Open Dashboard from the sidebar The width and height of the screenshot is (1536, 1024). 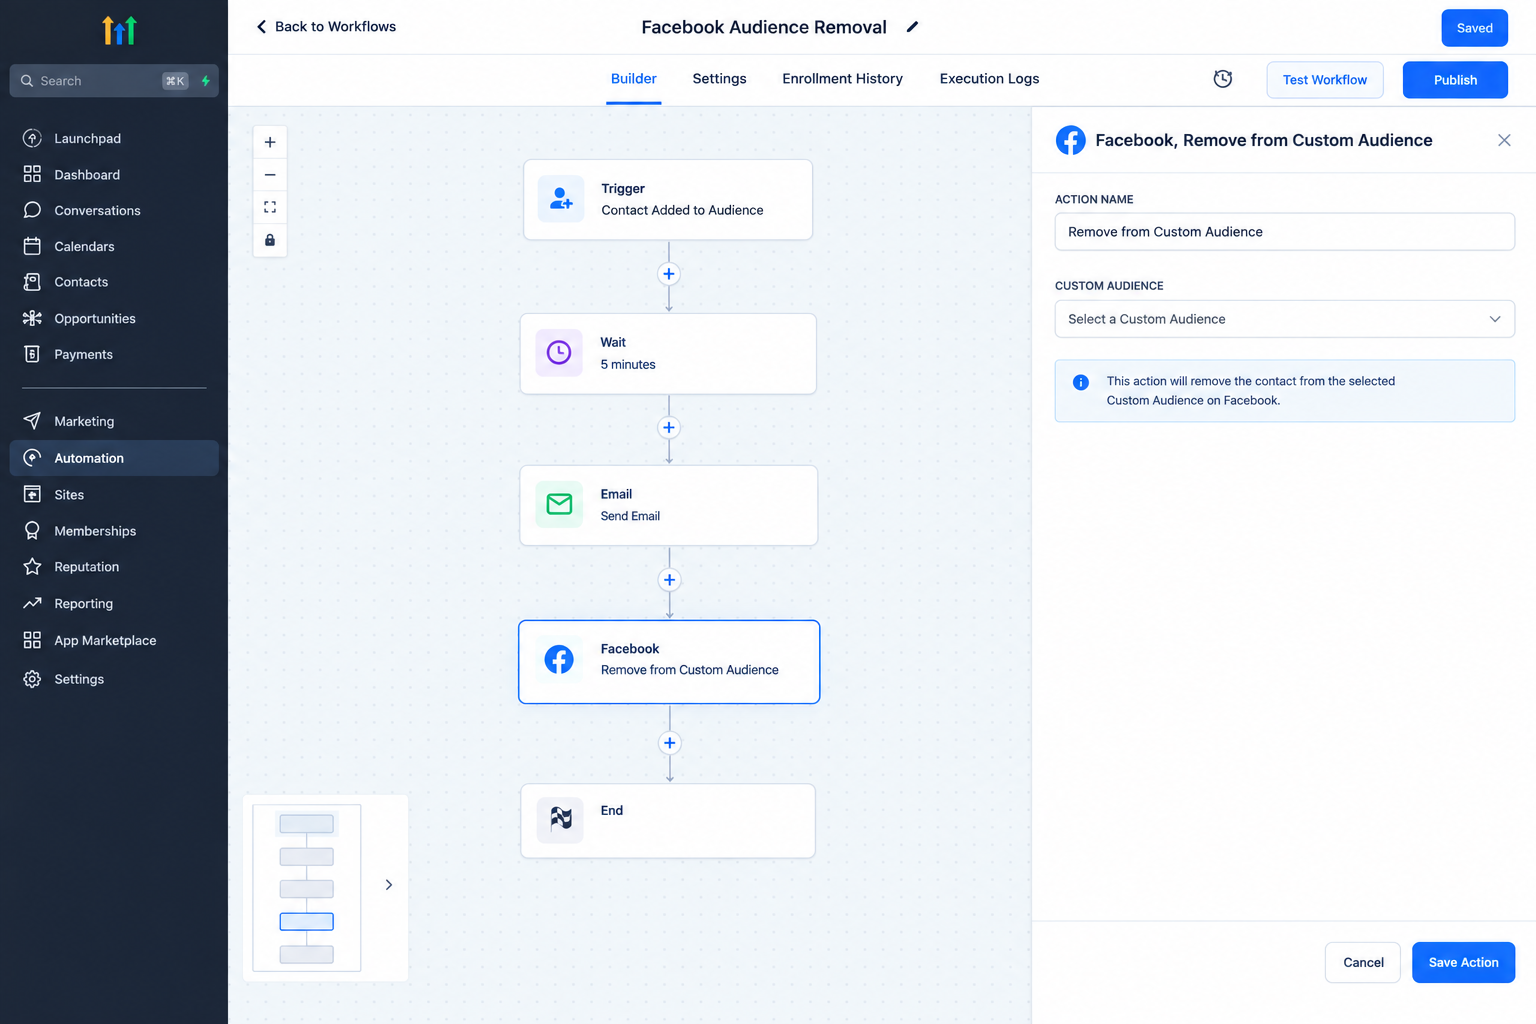click(x=114, y=174)
